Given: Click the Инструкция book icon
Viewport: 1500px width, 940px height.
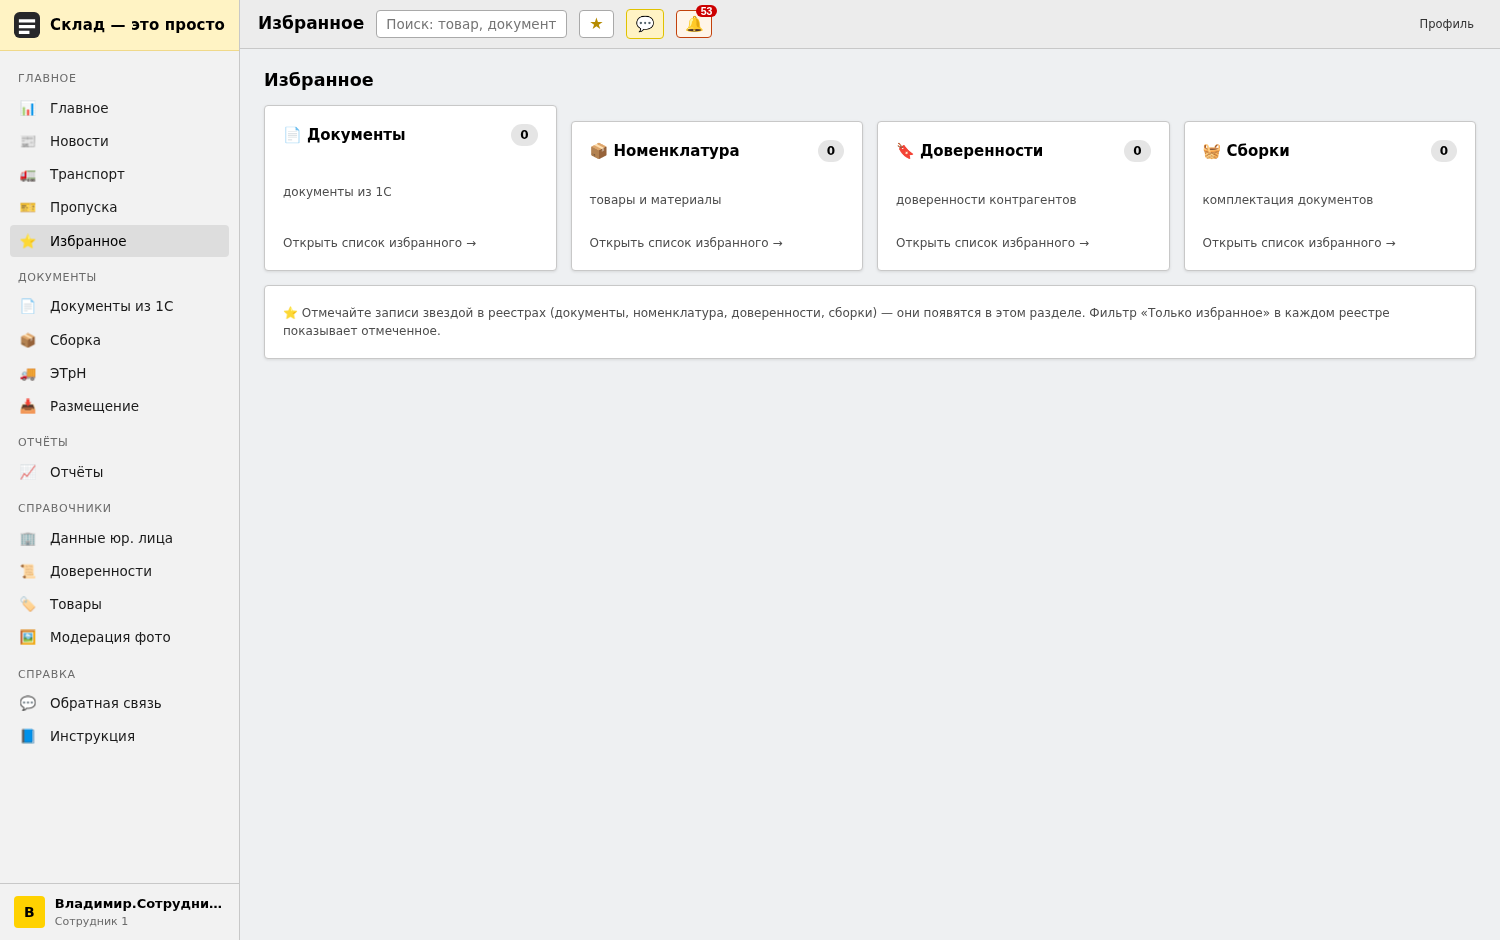Looking at the screenshot, I should pyautogui.click(x=28, y=736).
